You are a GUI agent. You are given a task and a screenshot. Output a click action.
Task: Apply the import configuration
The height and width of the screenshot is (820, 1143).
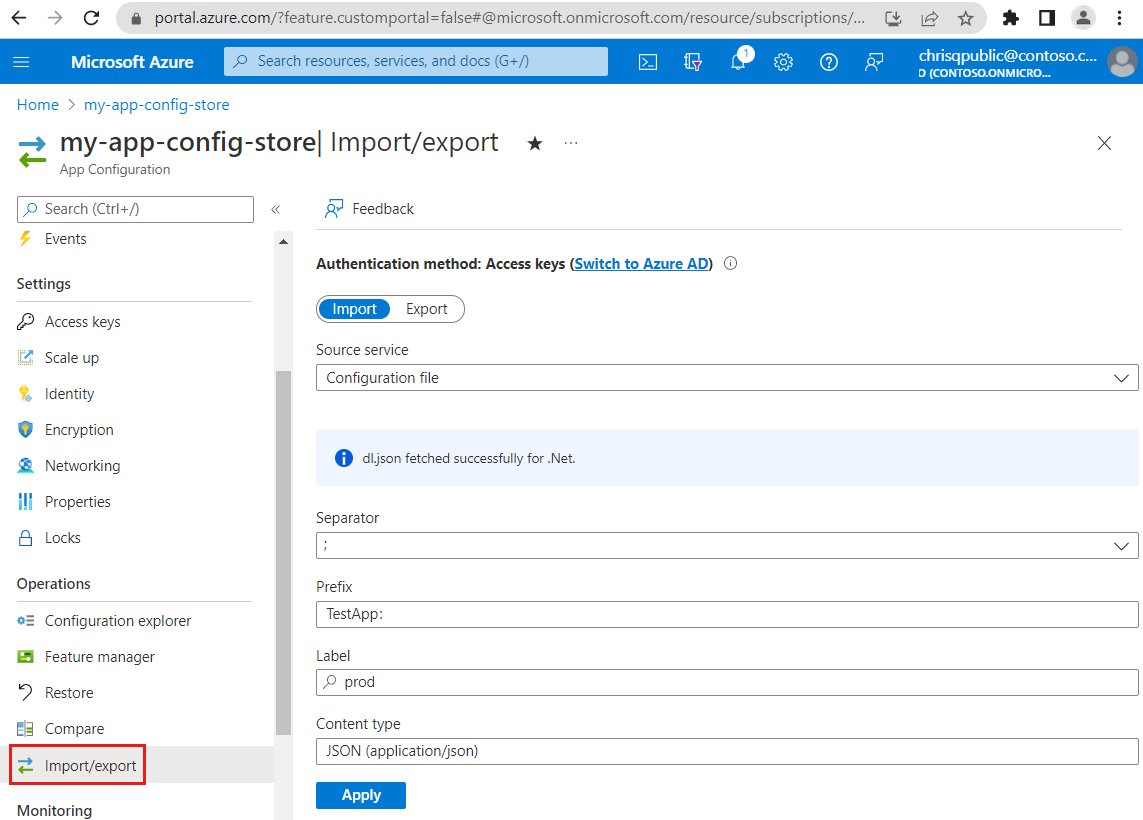(x=360, y=795)
